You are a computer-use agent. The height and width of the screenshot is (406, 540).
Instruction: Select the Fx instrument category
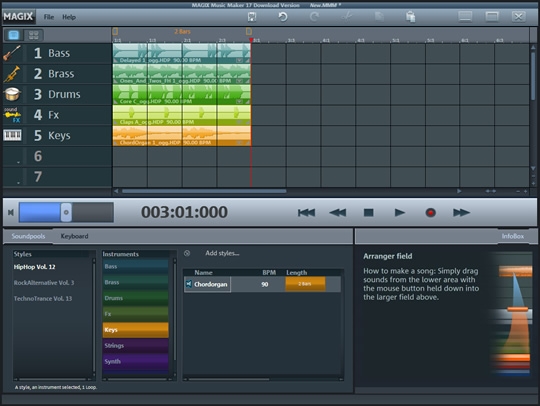(x=135, y=314)
